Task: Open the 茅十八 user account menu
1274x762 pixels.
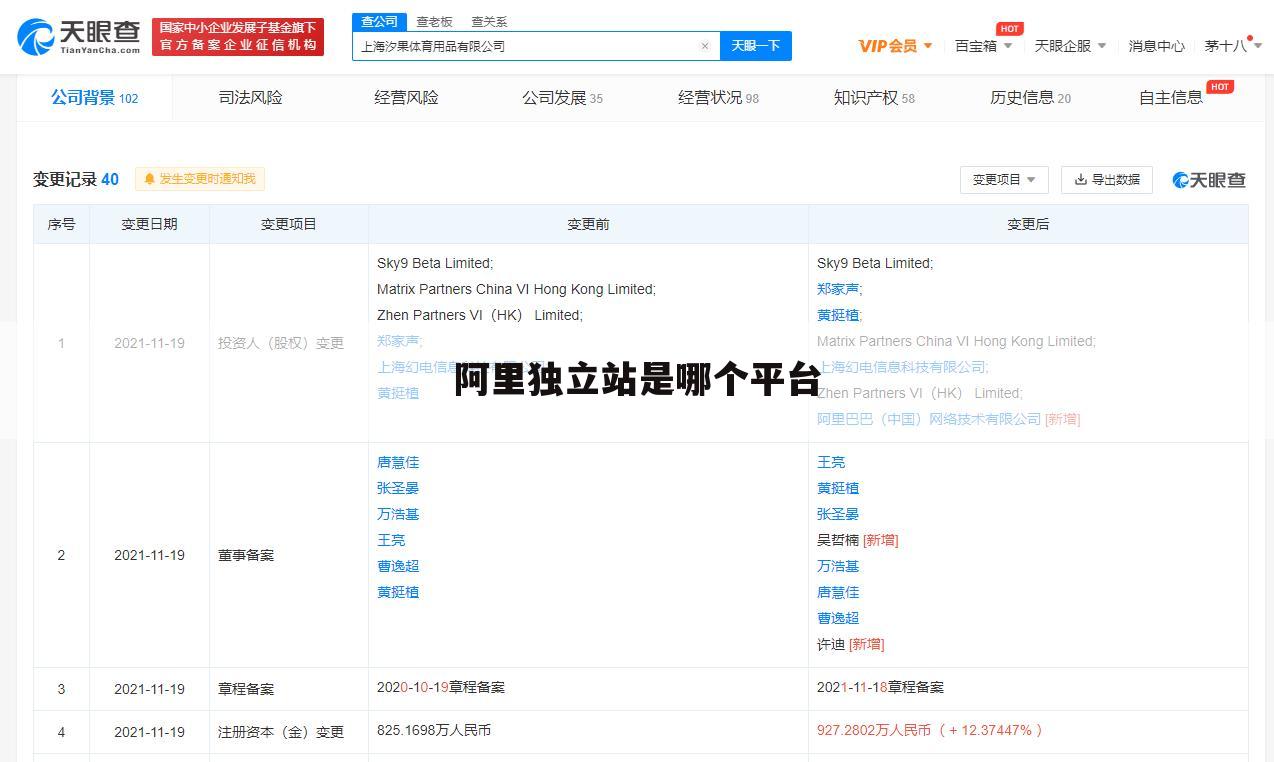Action: 1232,46
